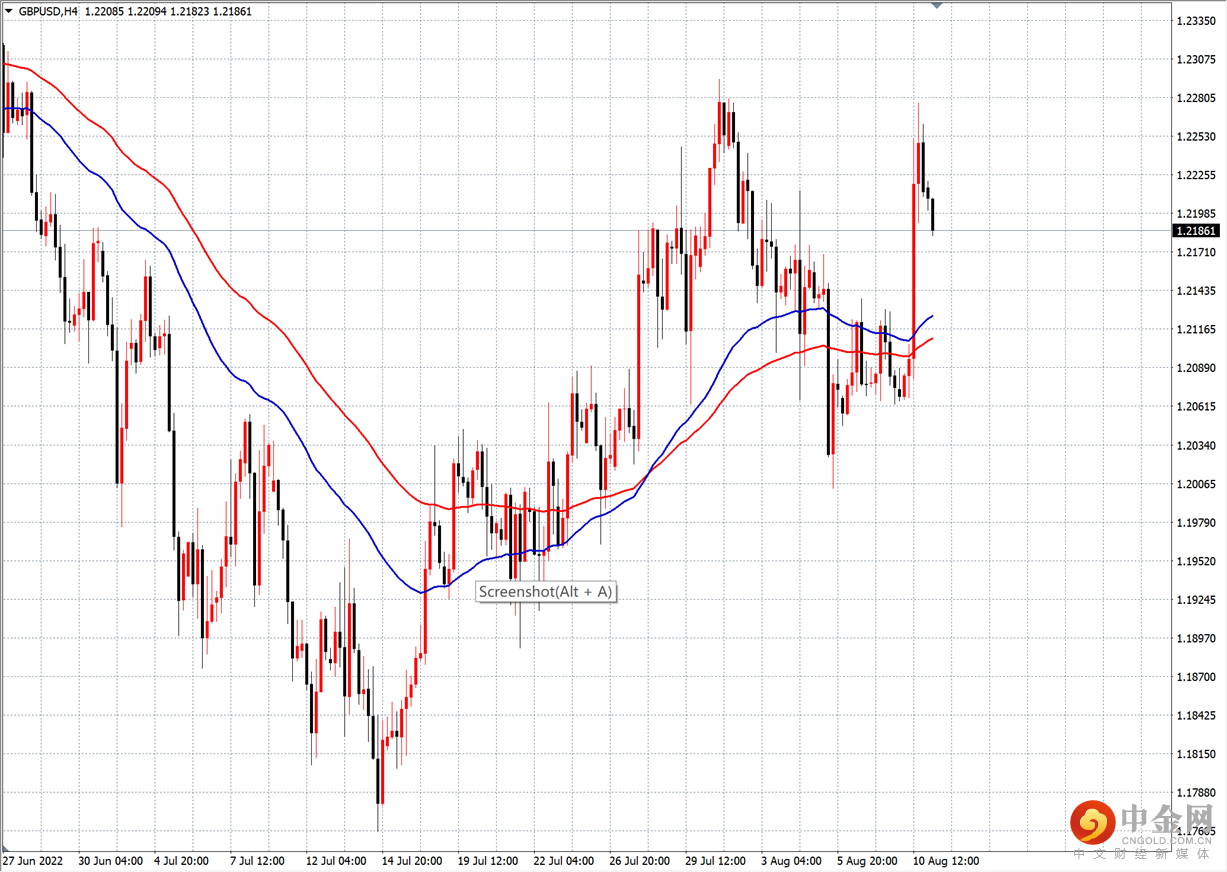Image resolution: width=1227 pixels, height=872 pixels.
Task: Click time axis label 3 Aug 04:00
Action: (791, 861)
